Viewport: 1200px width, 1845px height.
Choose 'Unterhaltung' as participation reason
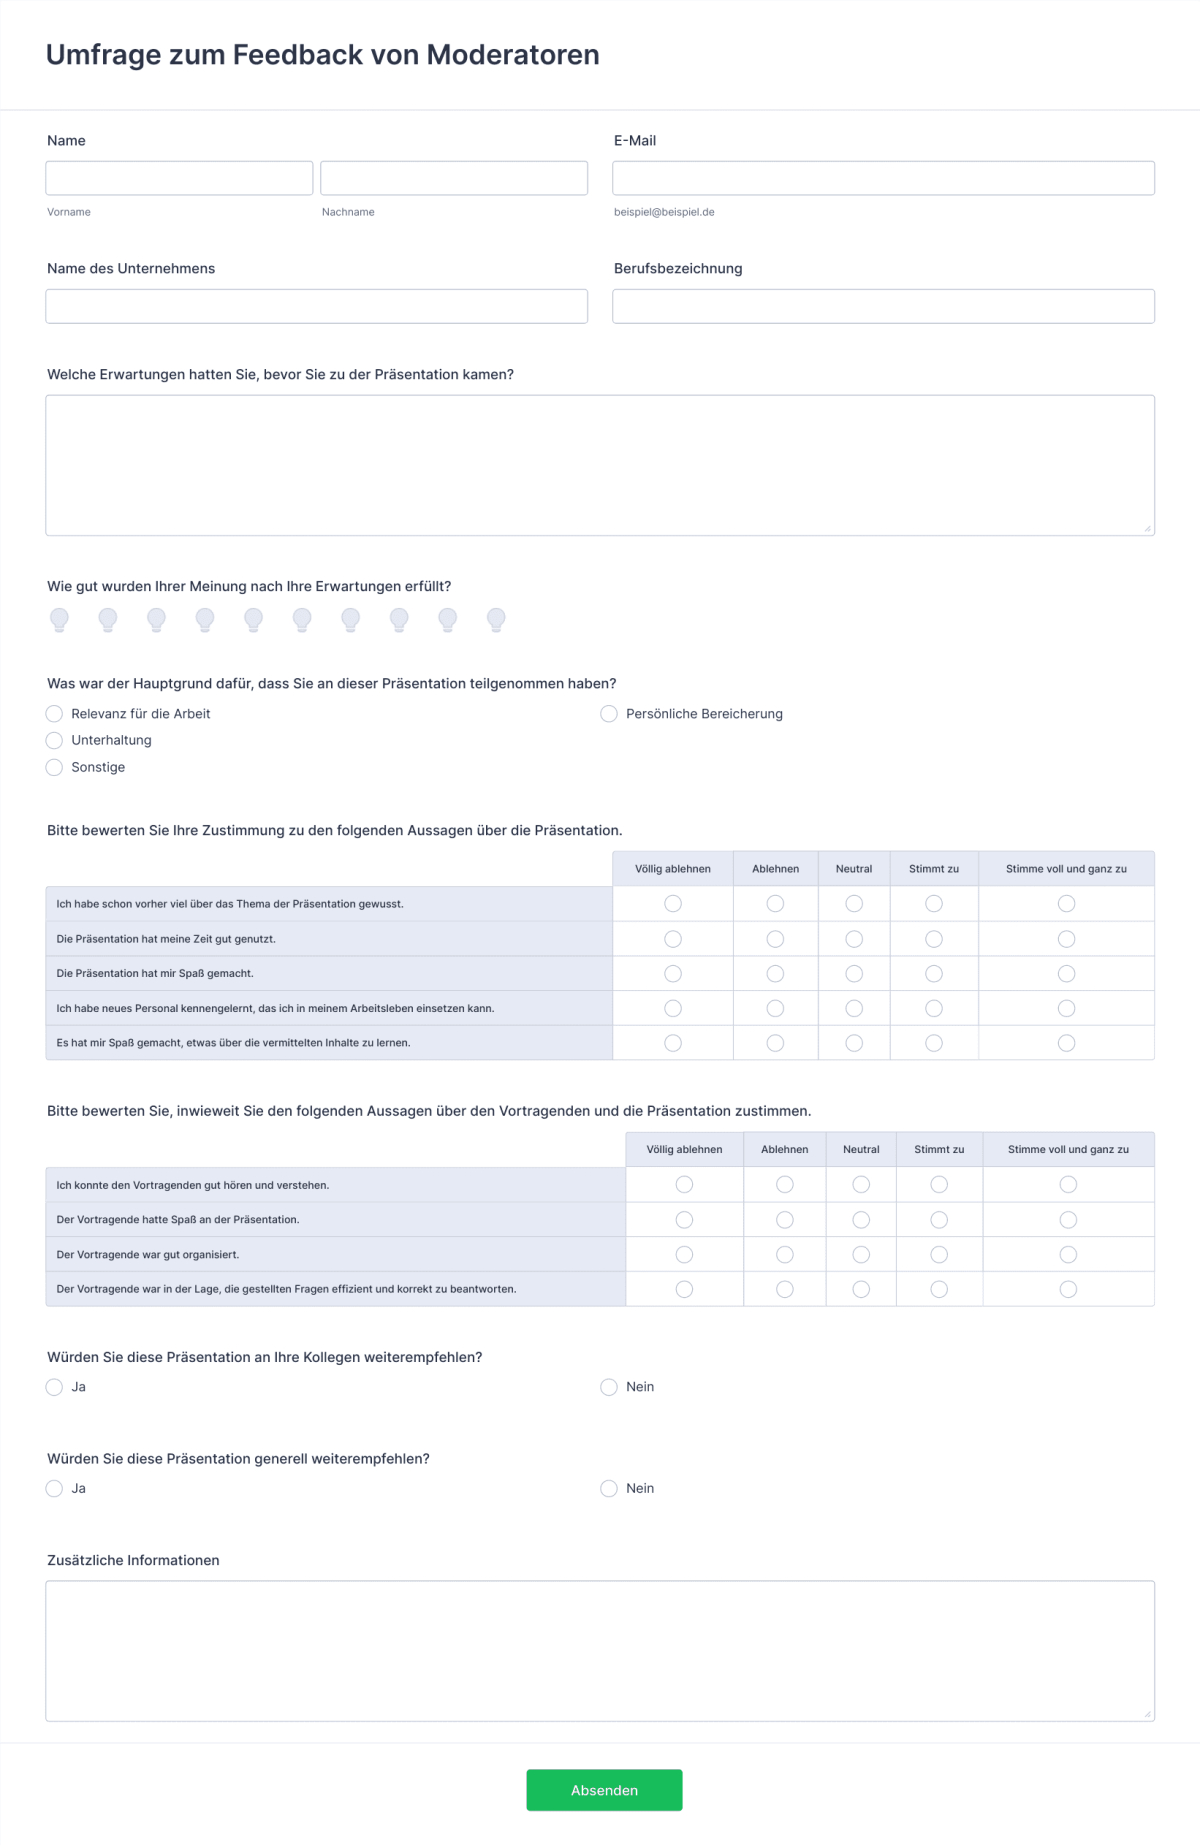54,740
